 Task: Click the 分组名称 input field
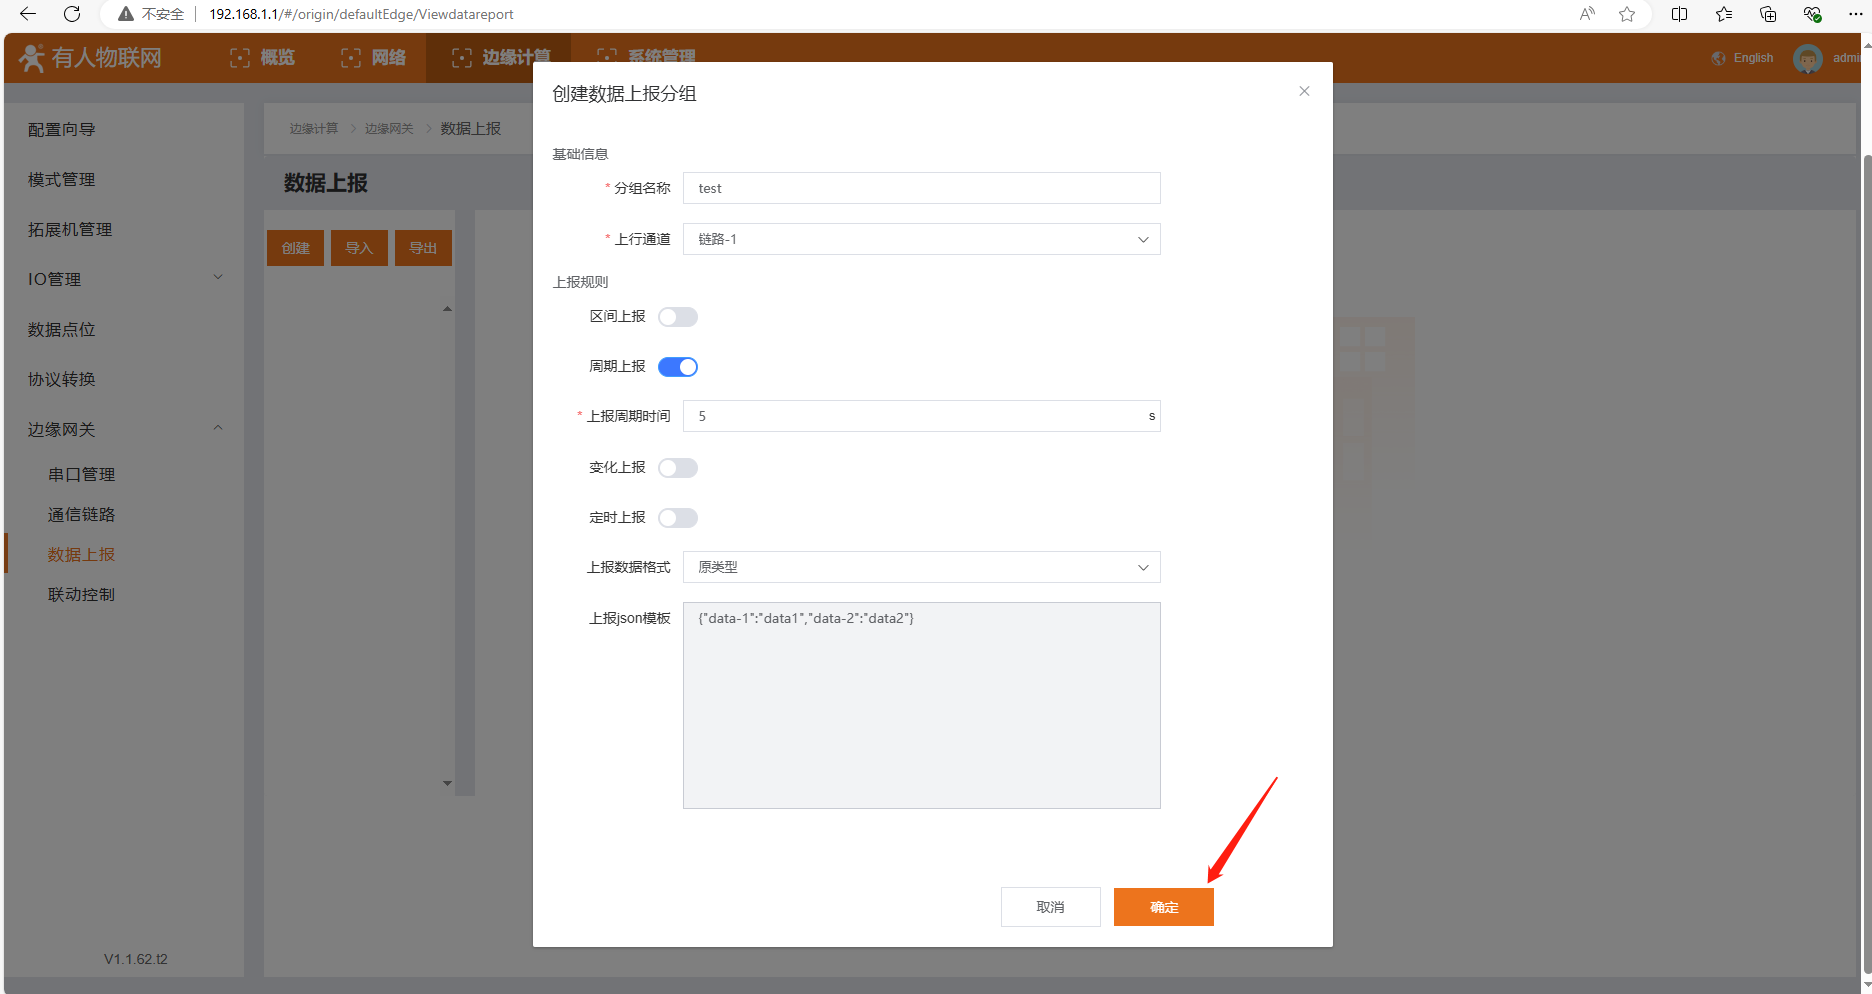point(921,188)
